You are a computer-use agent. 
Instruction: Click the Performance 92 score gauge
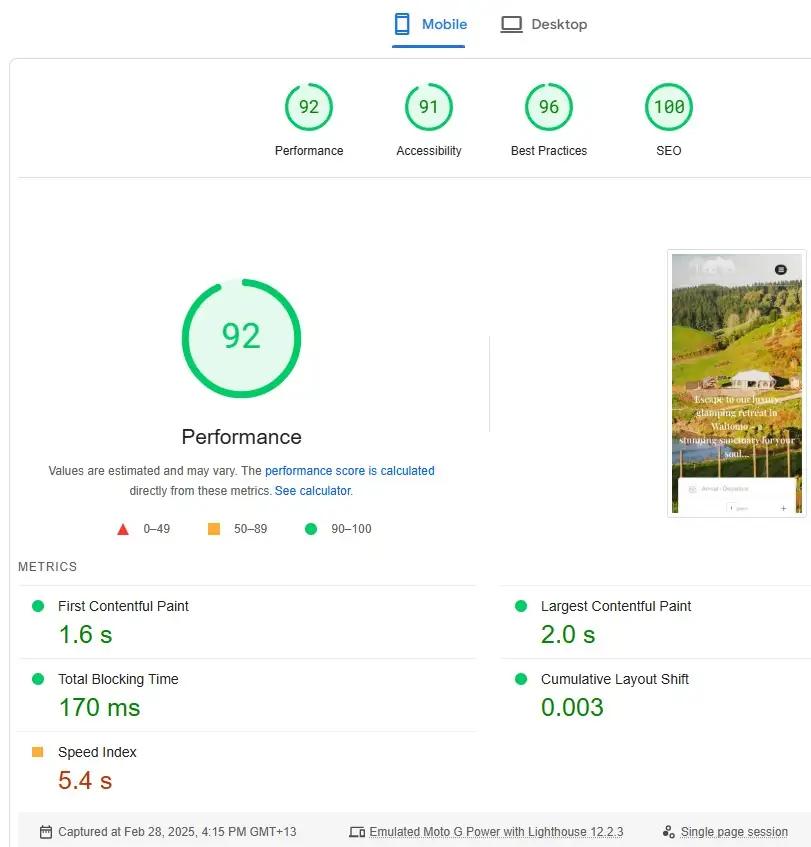tap(241, 338)
